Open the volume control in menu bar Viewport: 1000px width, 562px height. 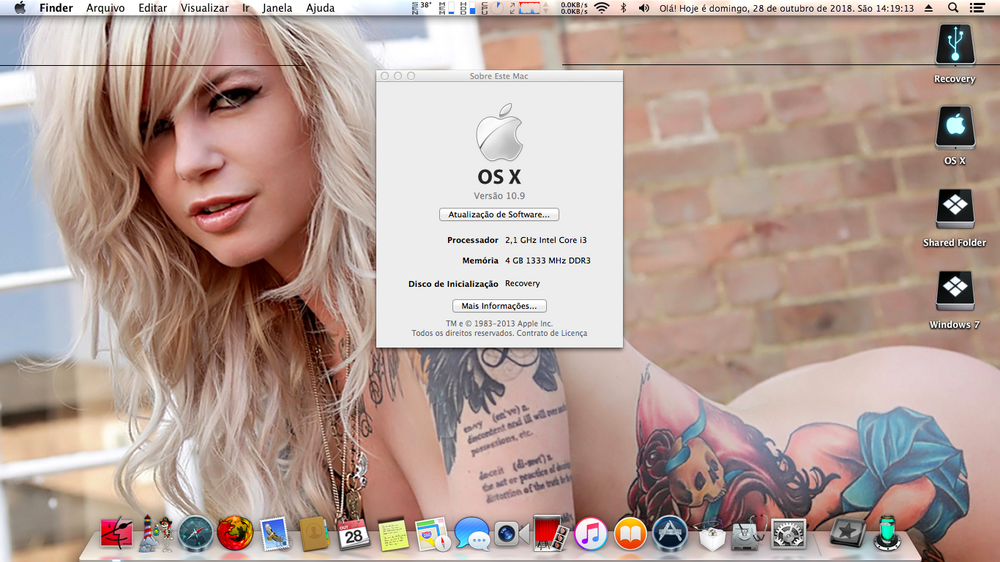click(643, 8)
